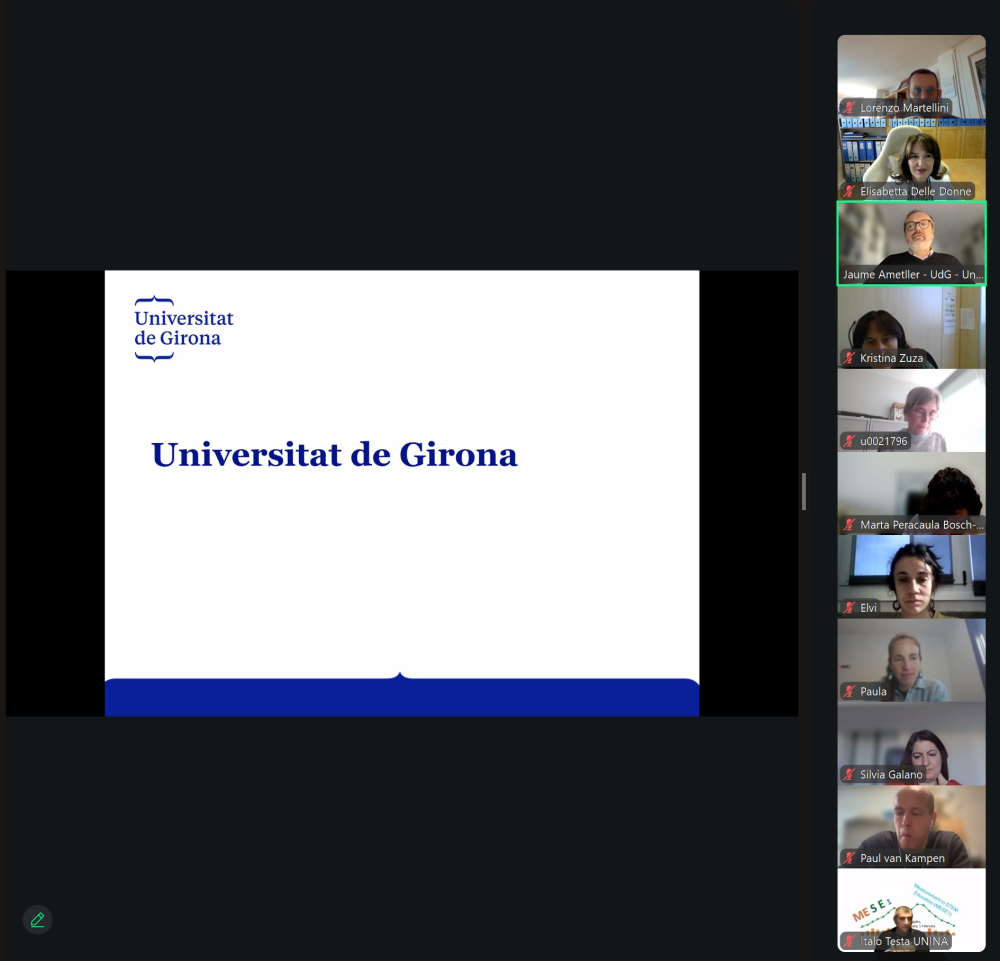
Task: Click the muted mic icon beside Kristina Zuza
Action: coord(850,358)
